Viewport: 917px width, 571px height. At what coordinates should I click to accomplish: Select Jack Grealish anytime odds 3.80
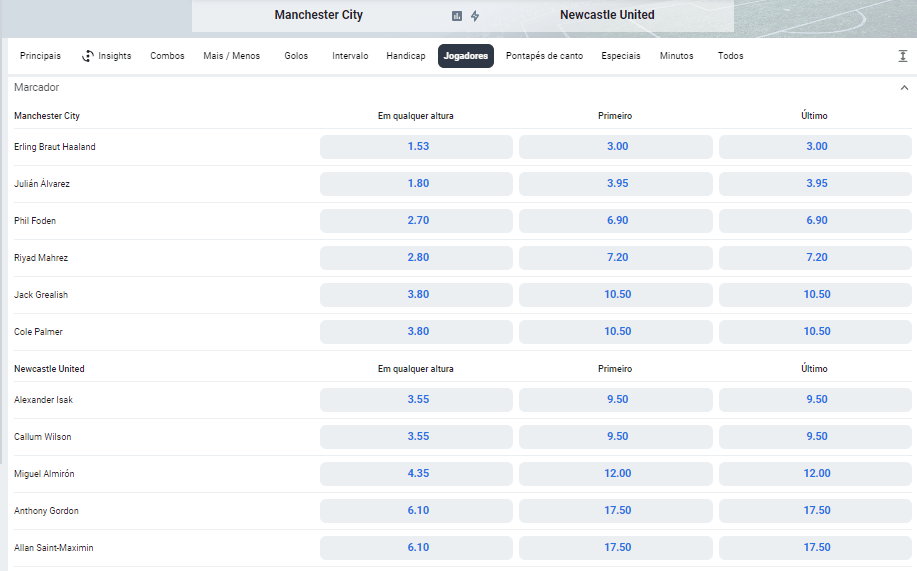tap(416, 295)
